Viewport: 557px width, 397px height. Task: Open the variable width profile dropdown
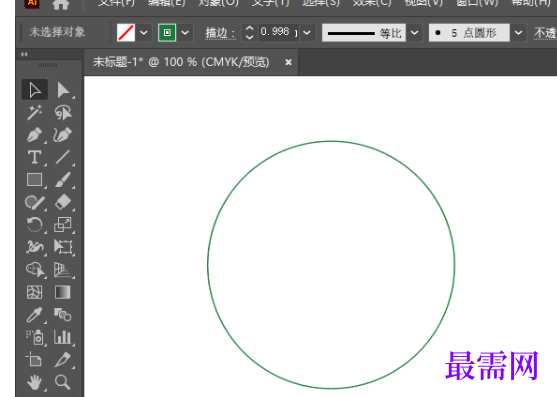415,33
